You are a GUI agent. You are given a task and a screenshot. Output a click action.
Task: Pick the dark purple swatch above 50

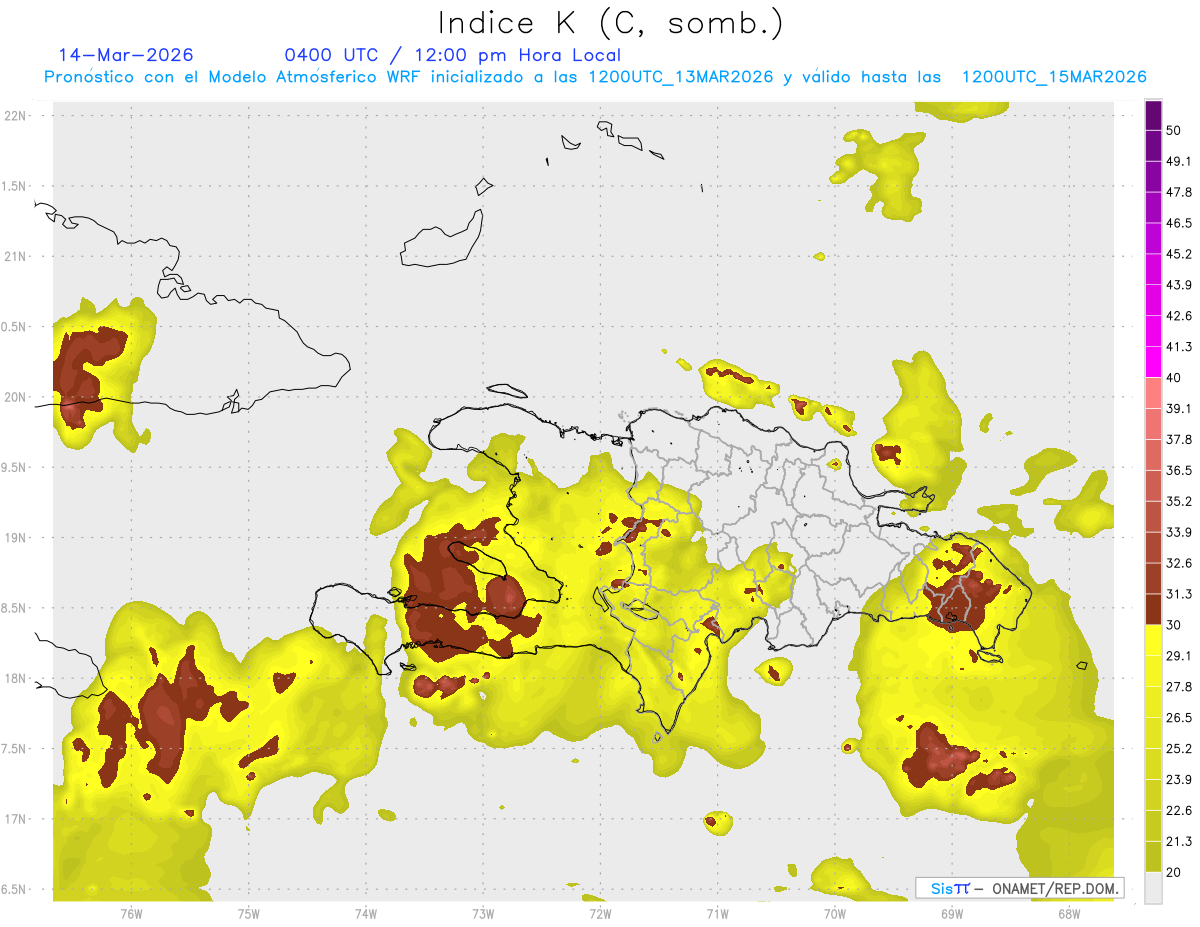pos(1153,115)
